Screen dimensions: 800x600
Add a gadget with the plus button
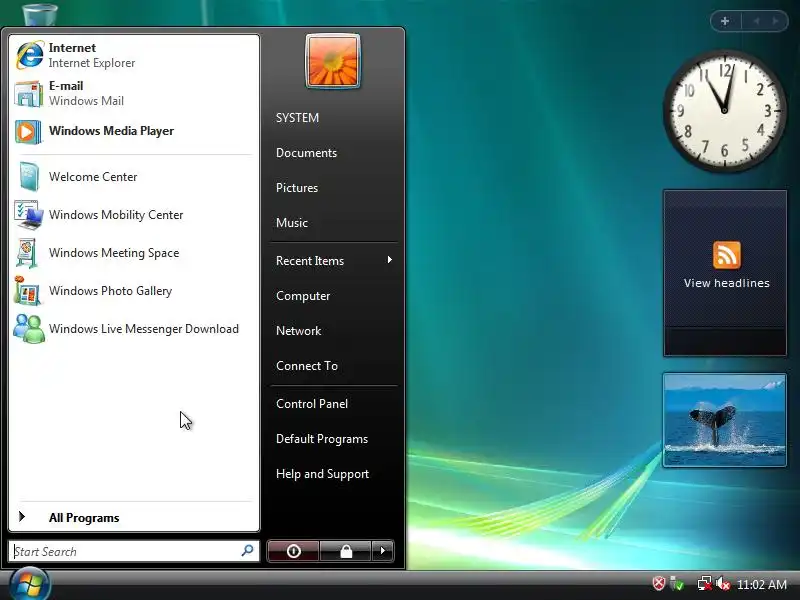pyautogui.click(x=725, y=21)
